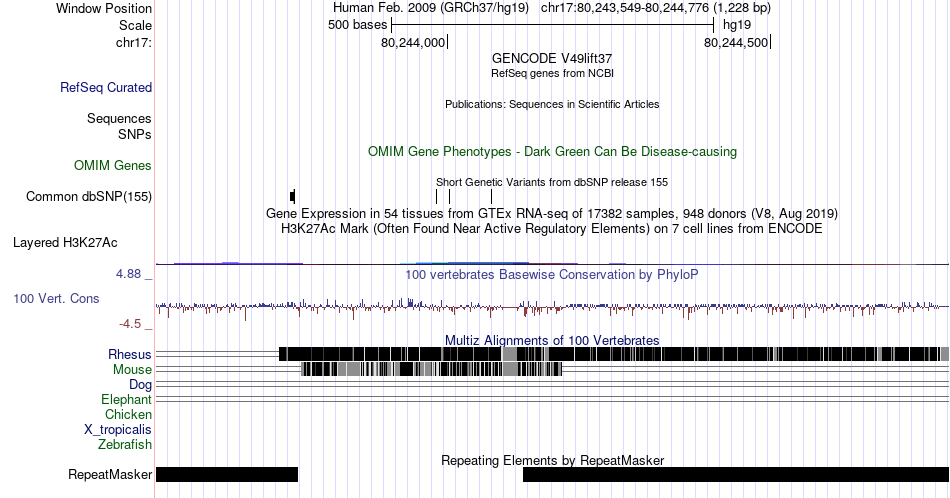
Task: Click the Layered H3K27Ac track label
Action: click(x=65, y=242)
